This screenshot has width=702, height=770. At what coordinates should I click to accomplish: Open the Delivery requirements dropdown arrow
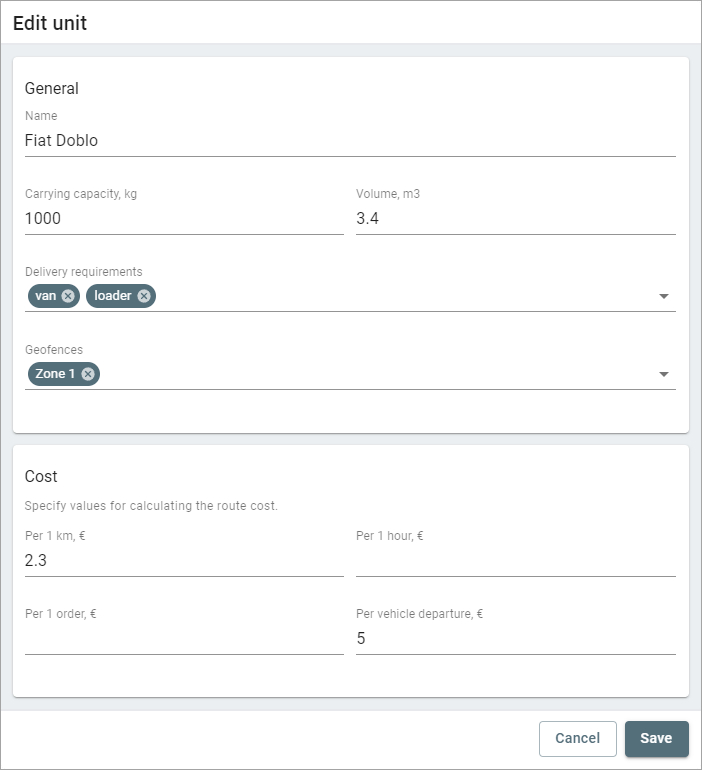coord(664,297)
